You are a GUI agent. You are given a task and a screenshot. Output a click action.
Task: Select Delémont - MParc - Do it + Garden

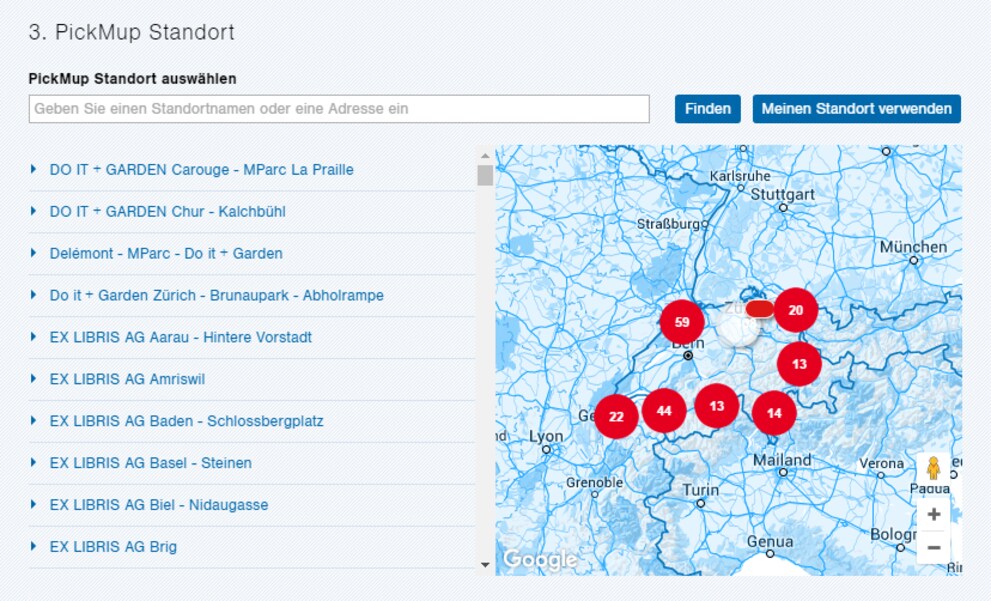[166, 253]
